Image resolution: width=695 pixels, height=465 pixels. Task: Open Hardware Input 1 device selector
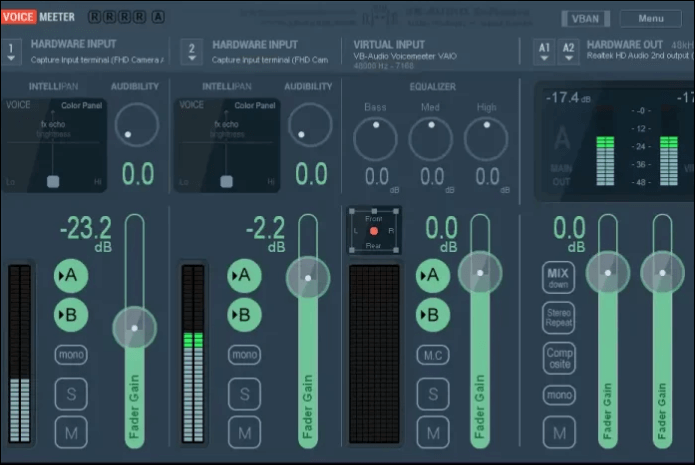[x=11, y=52]
